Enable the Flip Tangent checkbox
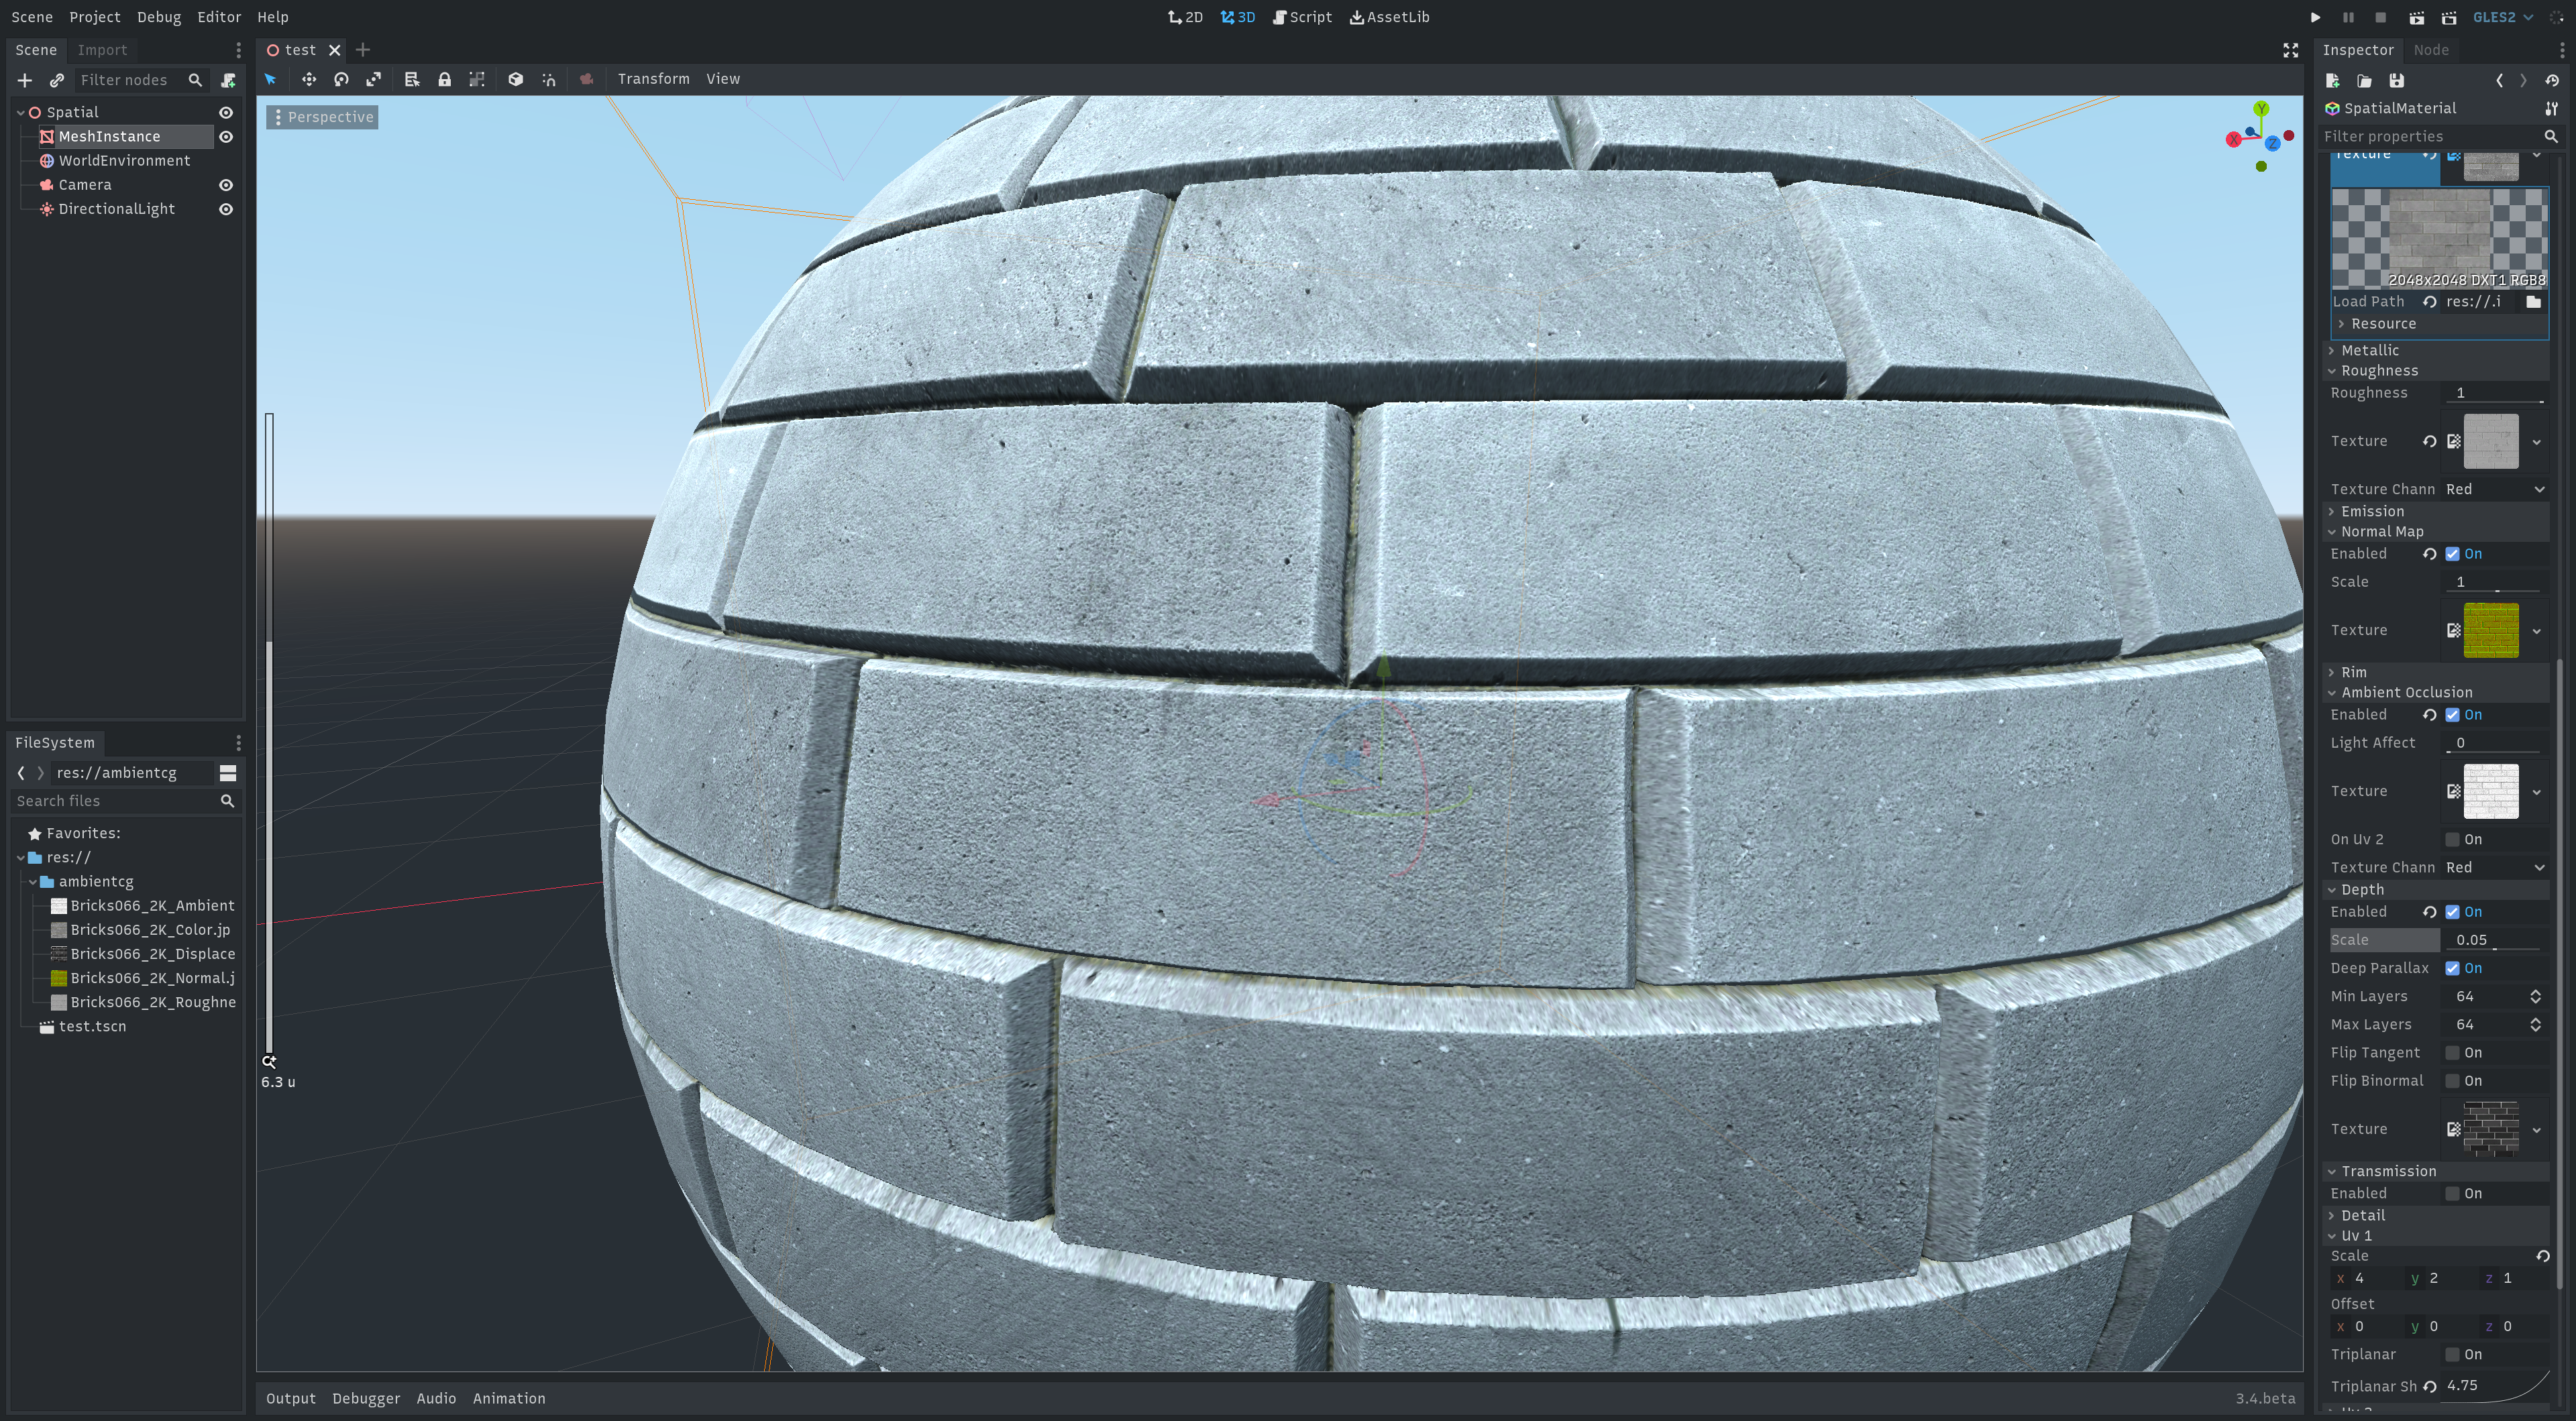 pos(2452,1052)
